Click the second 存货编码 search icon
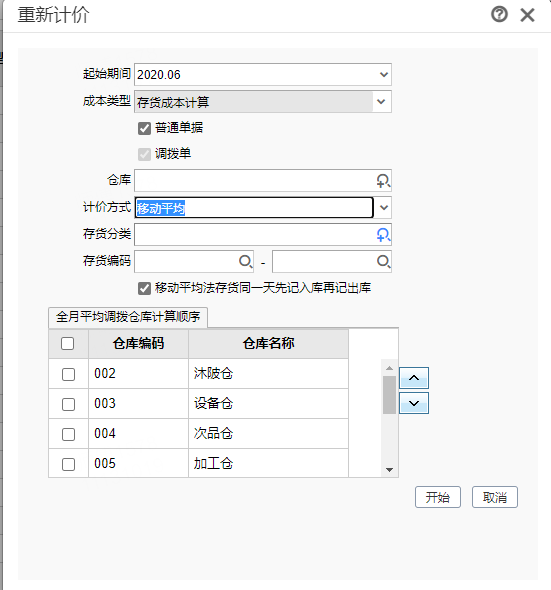The image size is (551, 590). point(383,261)
